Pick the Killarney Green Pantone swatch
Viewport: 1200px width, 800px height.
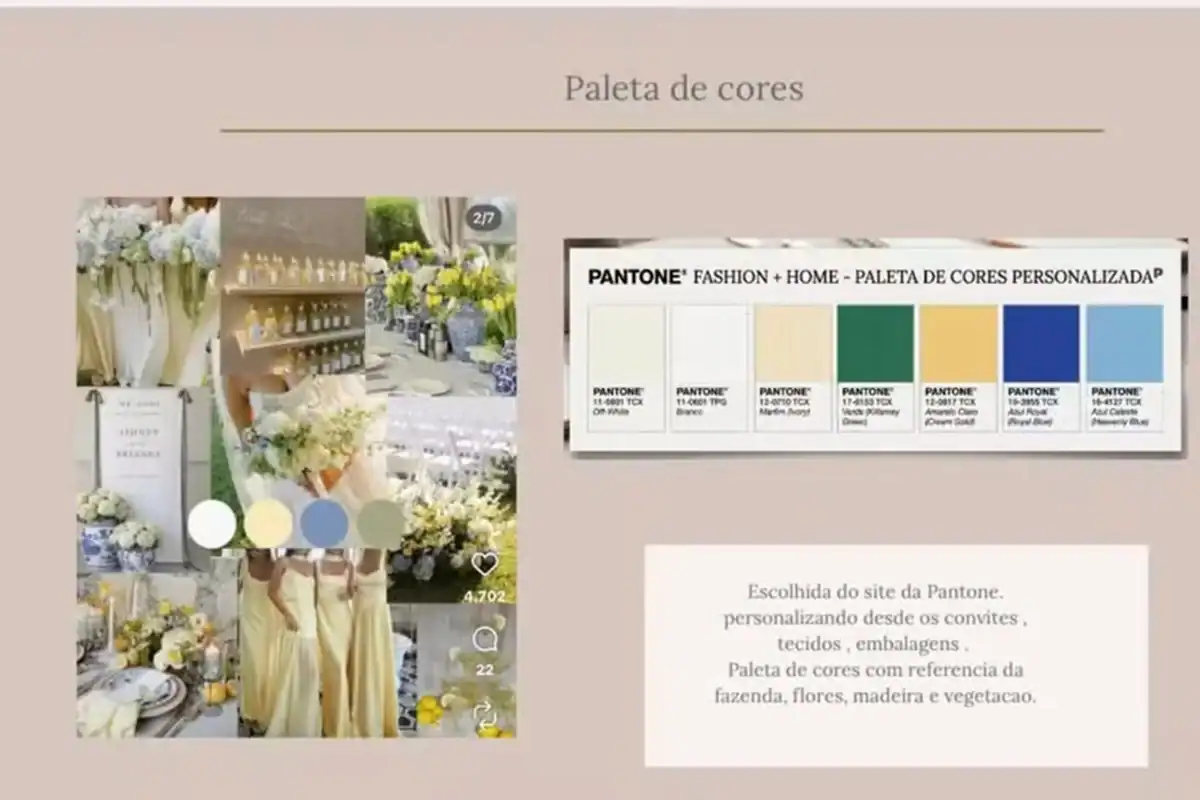[875, 344]
